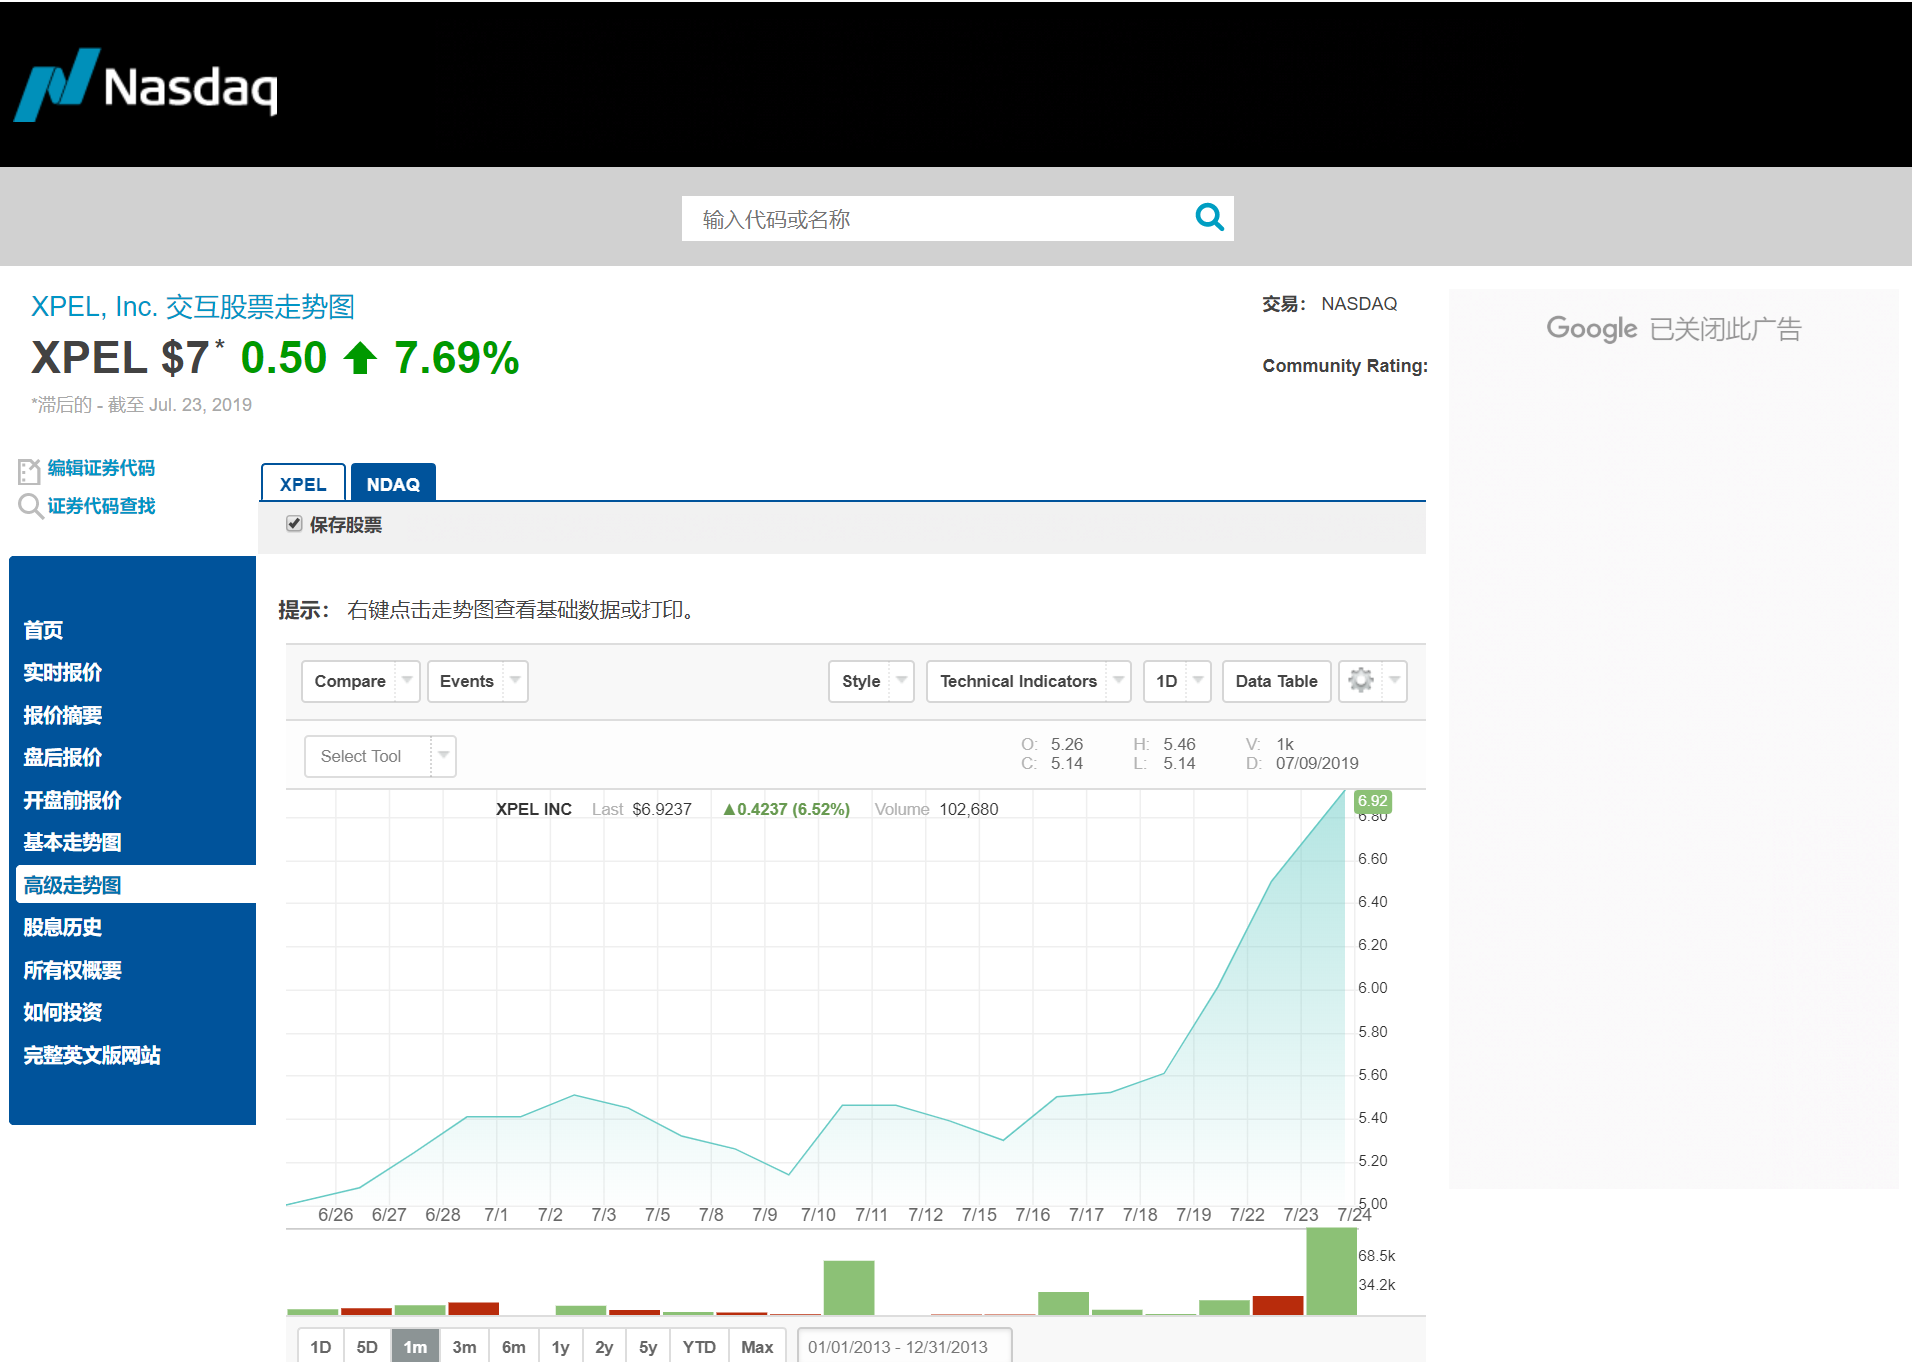Select the YTD range tab
The height and width of the screenshot is (1362, 1912).
coord(699,1347)
